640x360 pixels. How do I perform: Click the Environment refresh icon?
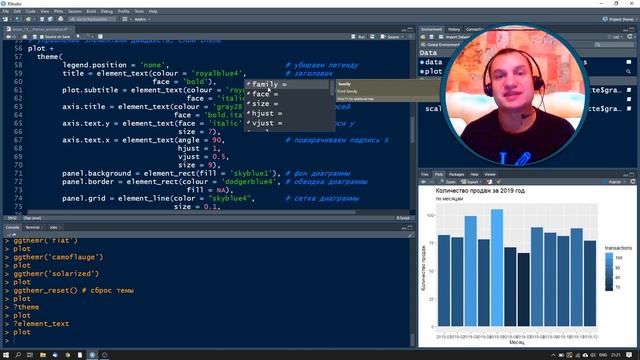pyautogui.click(x=630, y=37)
